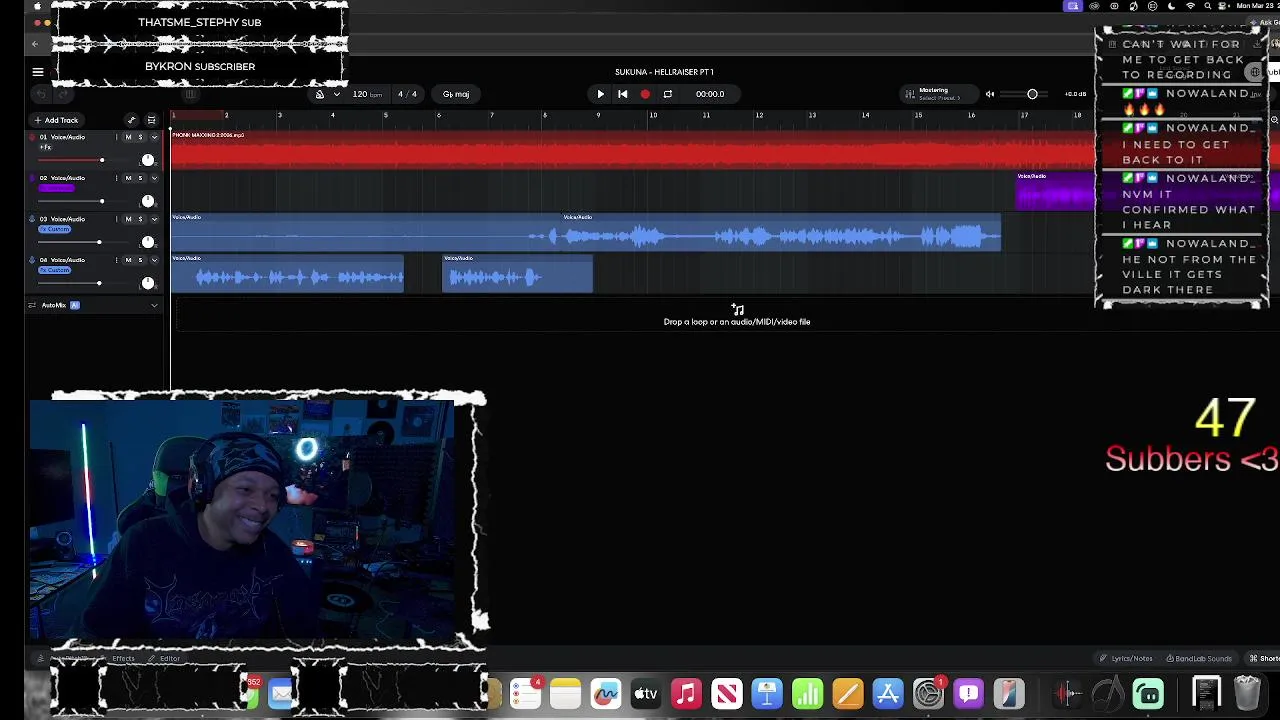The image size is (1280, 720).
Task: Click the track view options icon
Action: (x=151, y=120)
